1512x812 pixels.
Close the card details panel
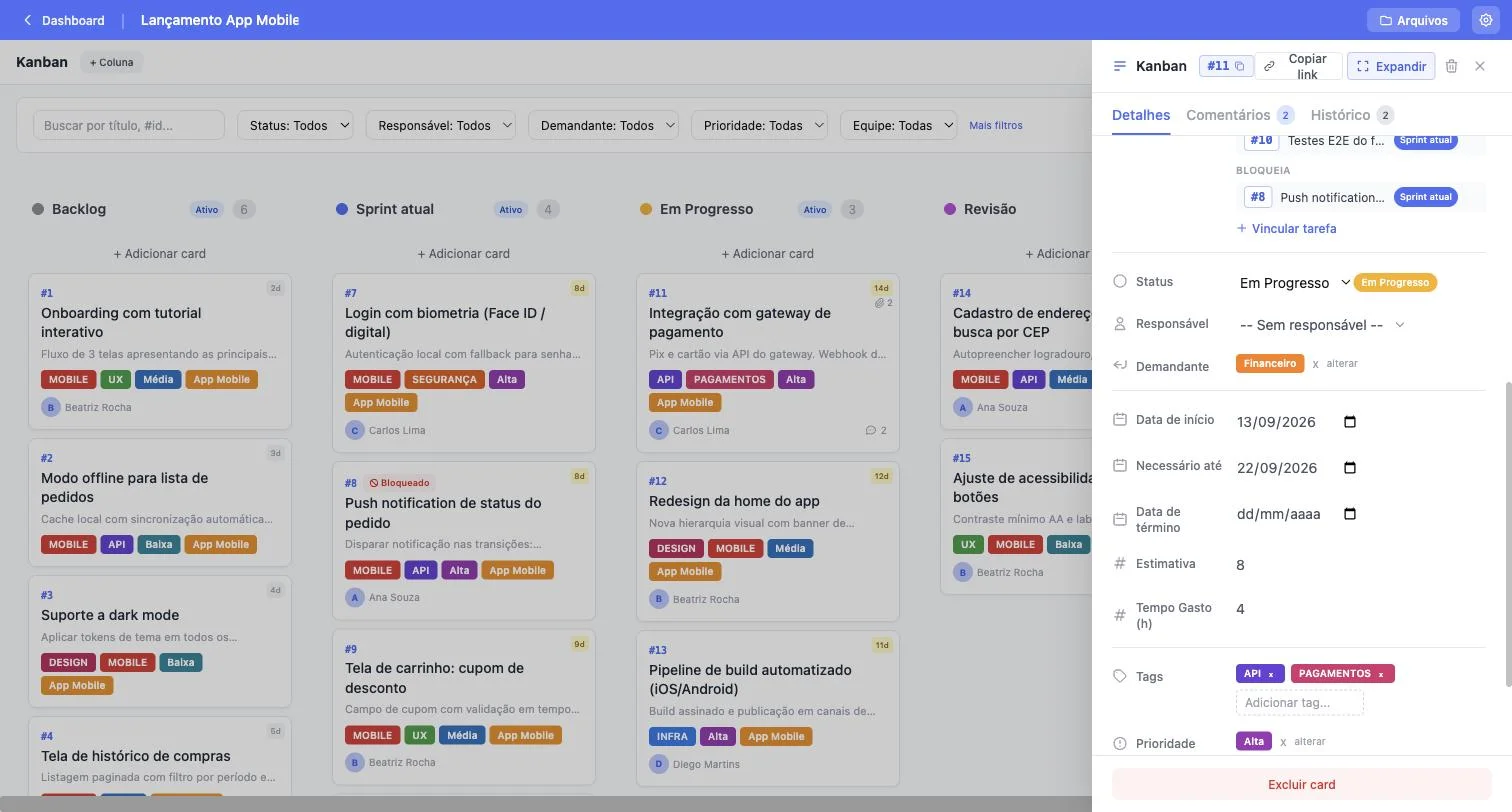1480,66
